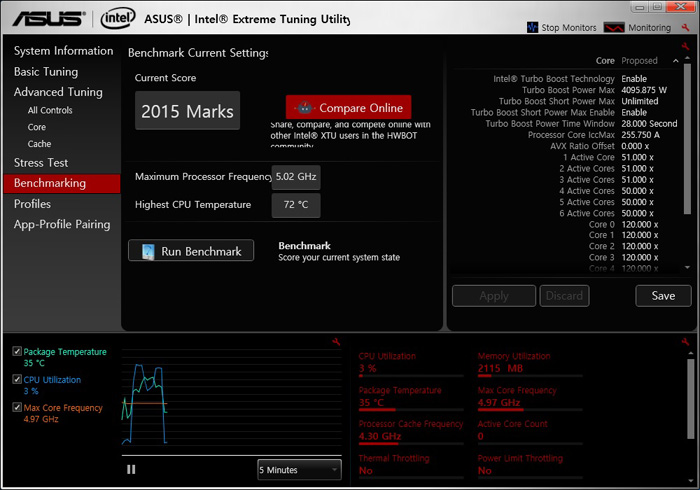Click the Proposed column header

coord(639,61)
